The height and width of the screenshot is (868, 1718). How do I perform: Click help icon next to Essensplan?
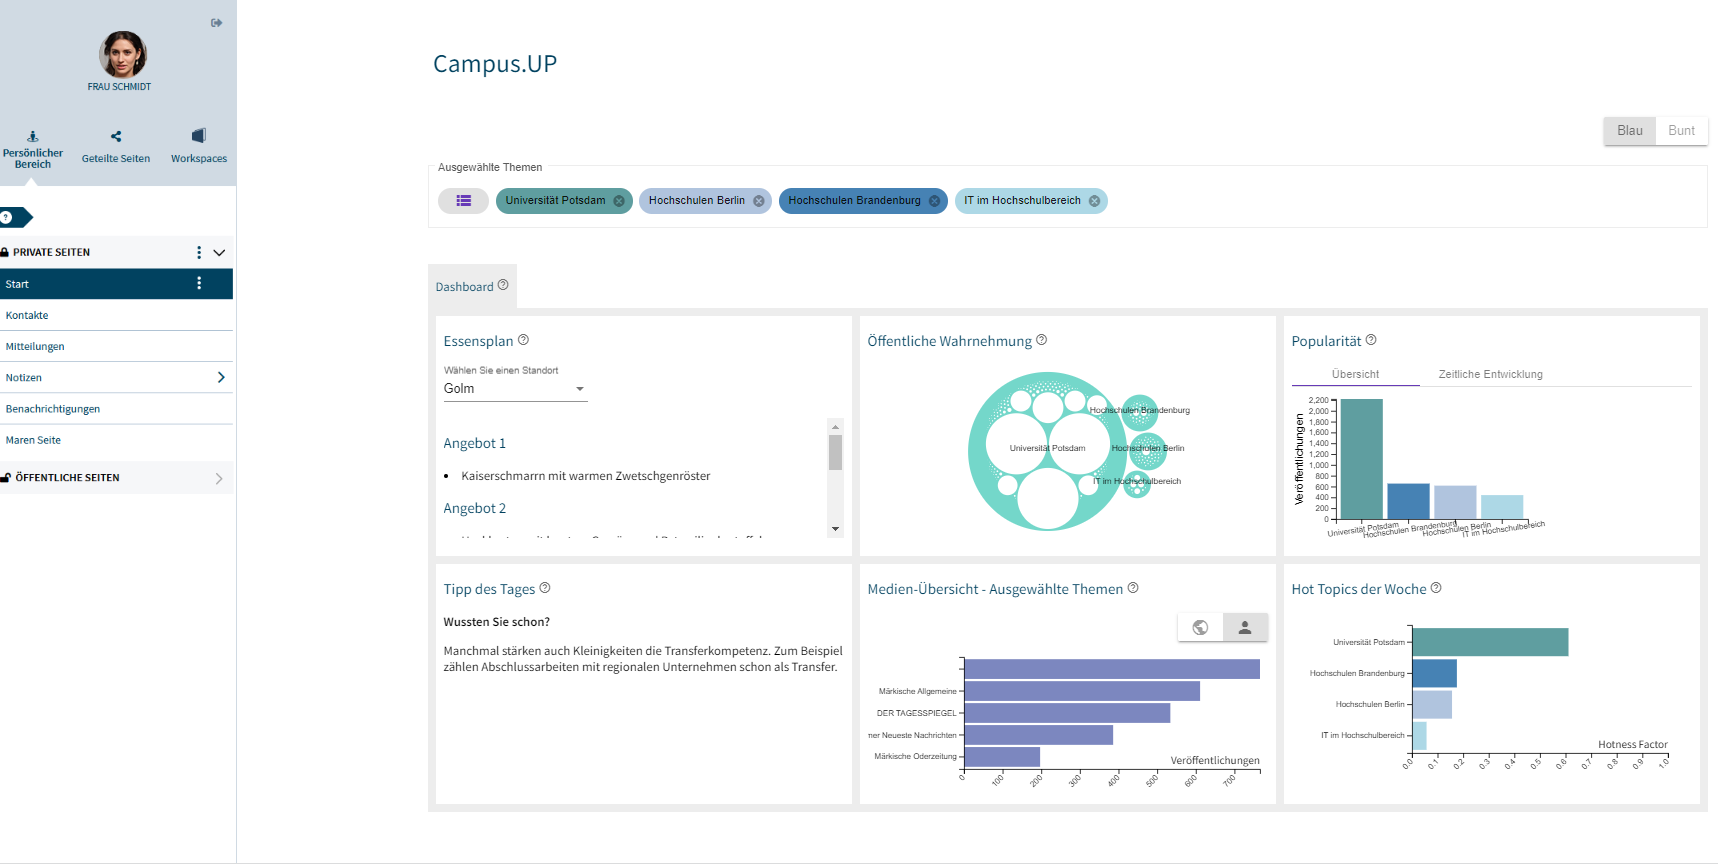click(x=523, y=340)
